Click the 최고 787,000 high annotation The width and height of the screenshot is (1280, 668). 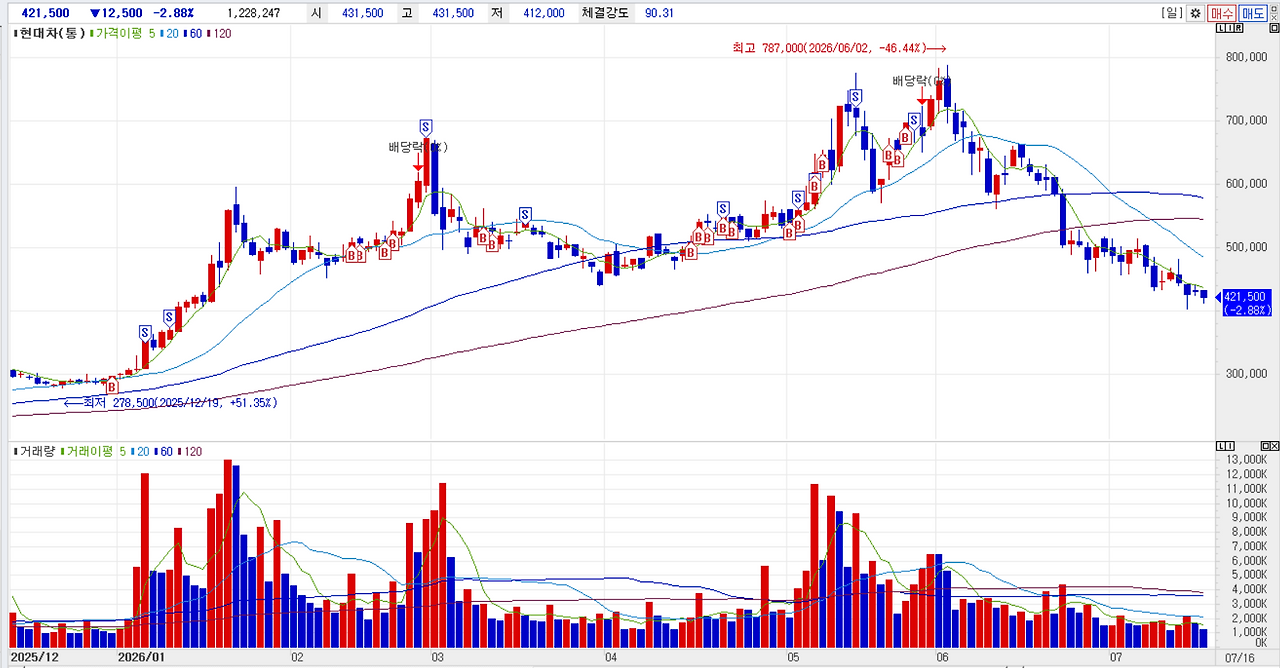[838, 48]
